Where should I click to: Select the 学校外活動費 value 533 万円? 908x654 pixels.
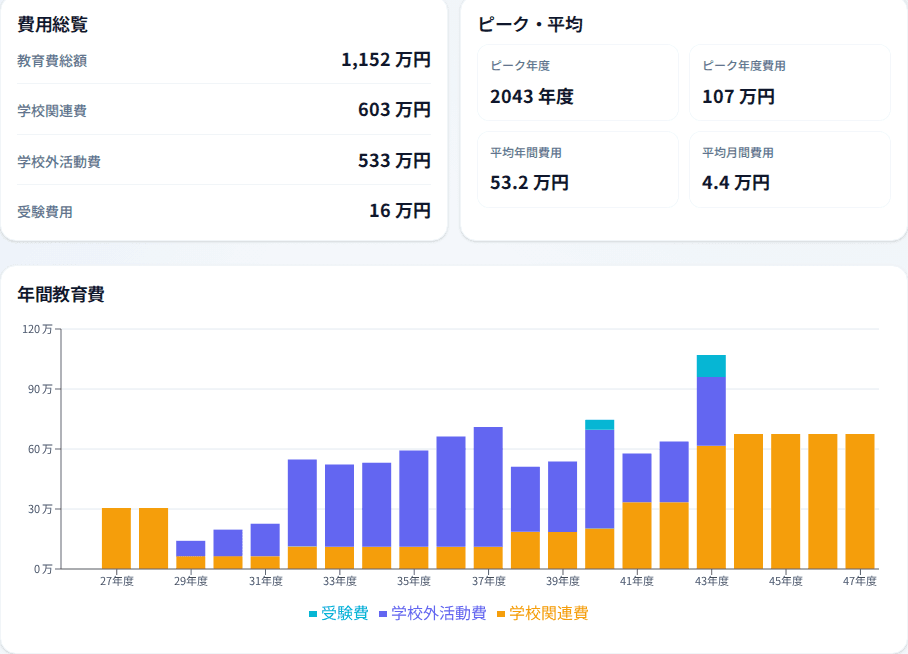pyautogui.click(x=394, y=160)
